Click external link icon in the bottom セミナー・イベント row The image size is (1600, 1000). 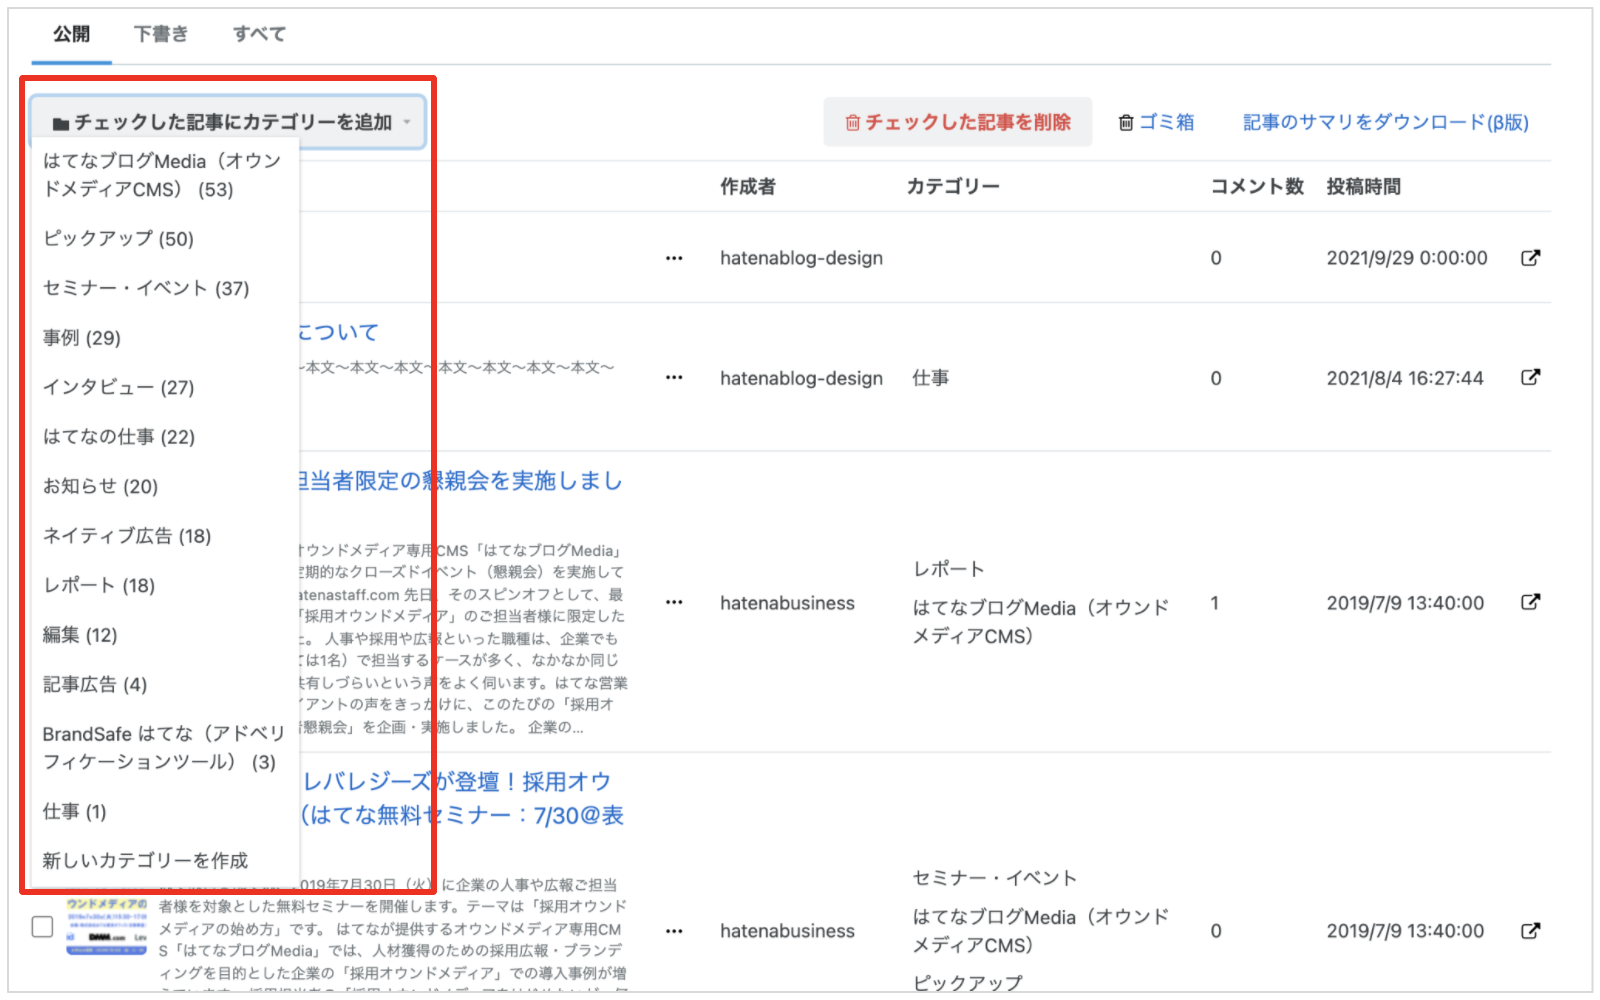1530,931
